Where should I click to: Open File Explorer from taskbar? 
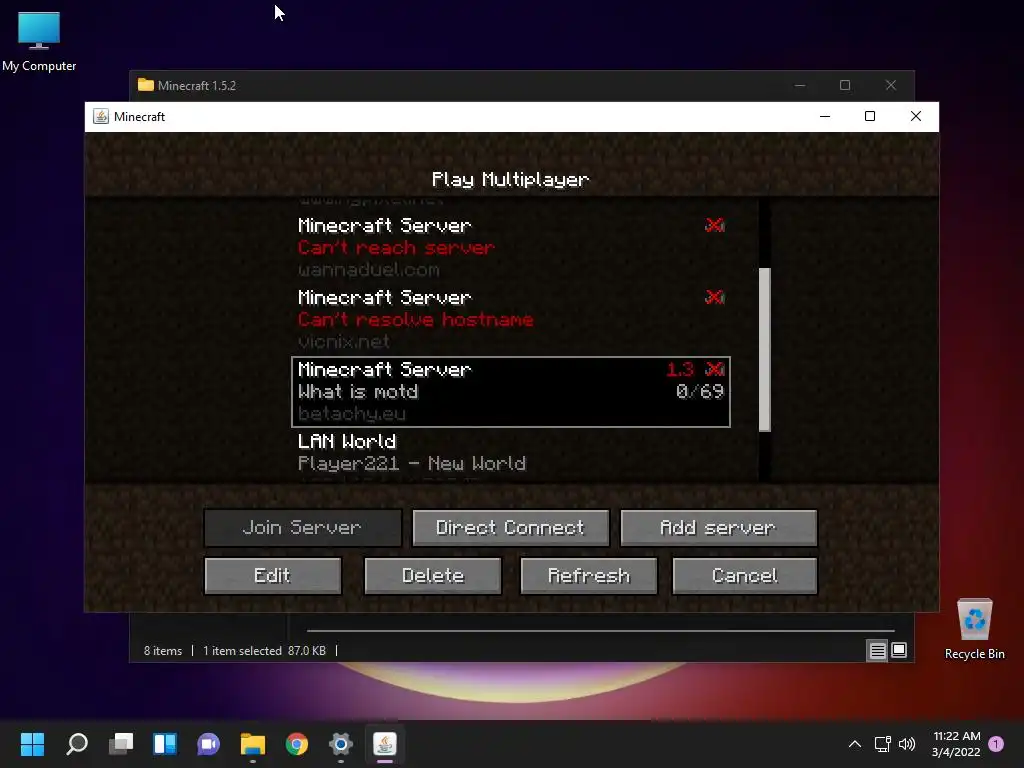click(253, 744)
